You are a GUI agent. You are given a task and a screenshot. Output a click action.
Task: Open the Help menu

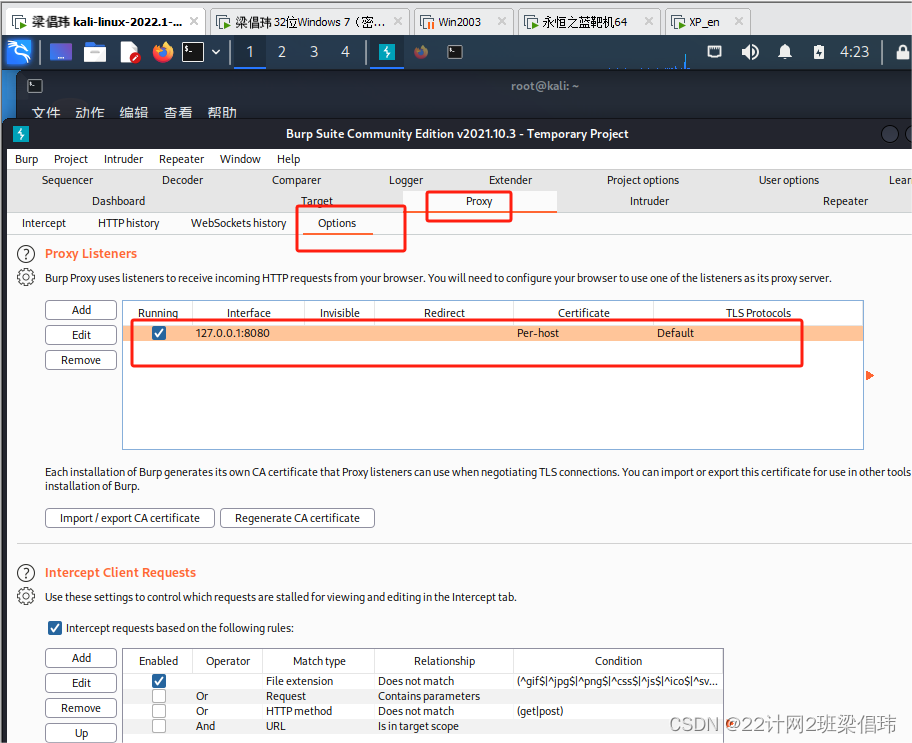click(288, 159)
